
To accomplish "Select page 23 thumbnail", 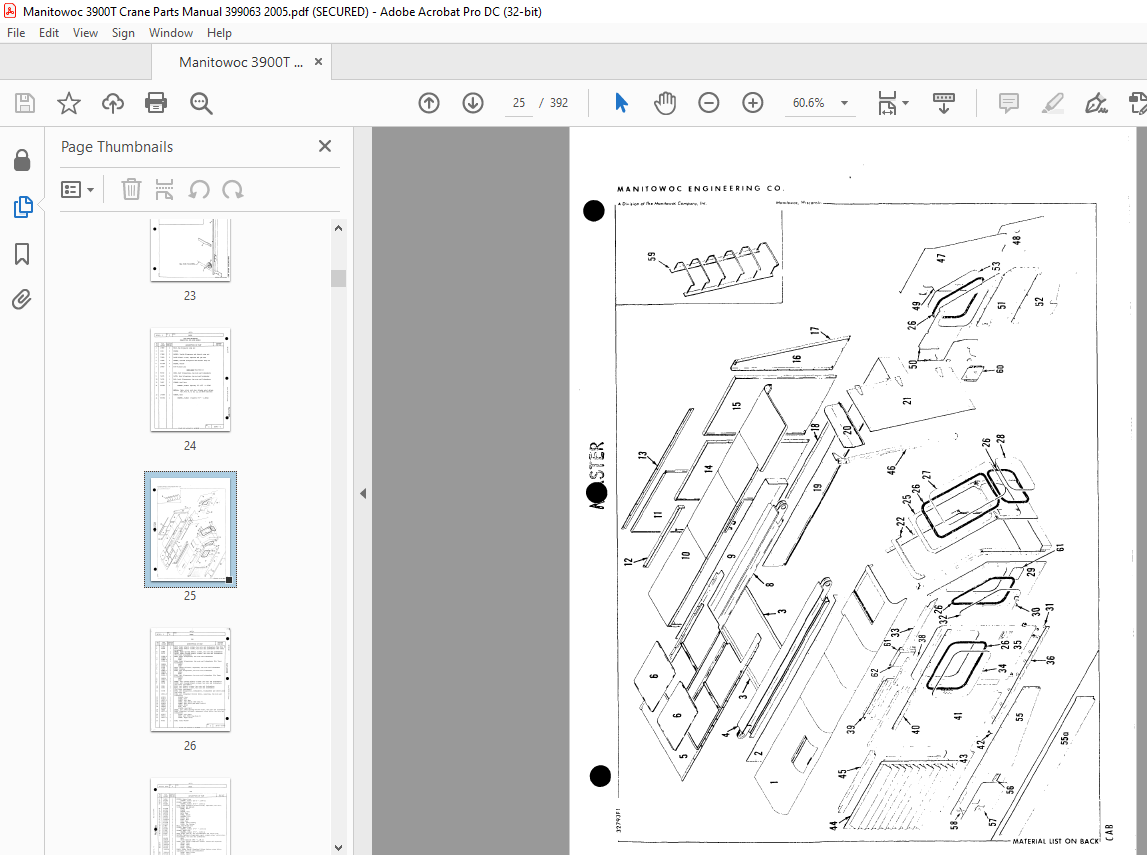I will [x=190, y=251].
